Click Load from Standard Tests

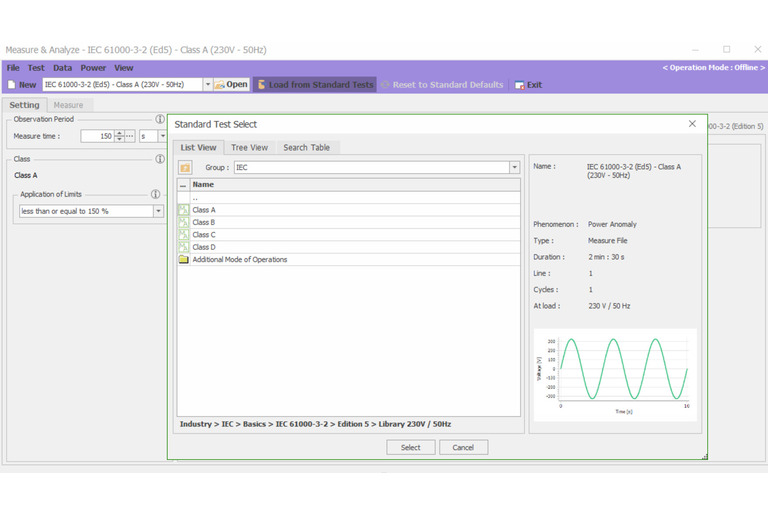[x=315, y=85]
